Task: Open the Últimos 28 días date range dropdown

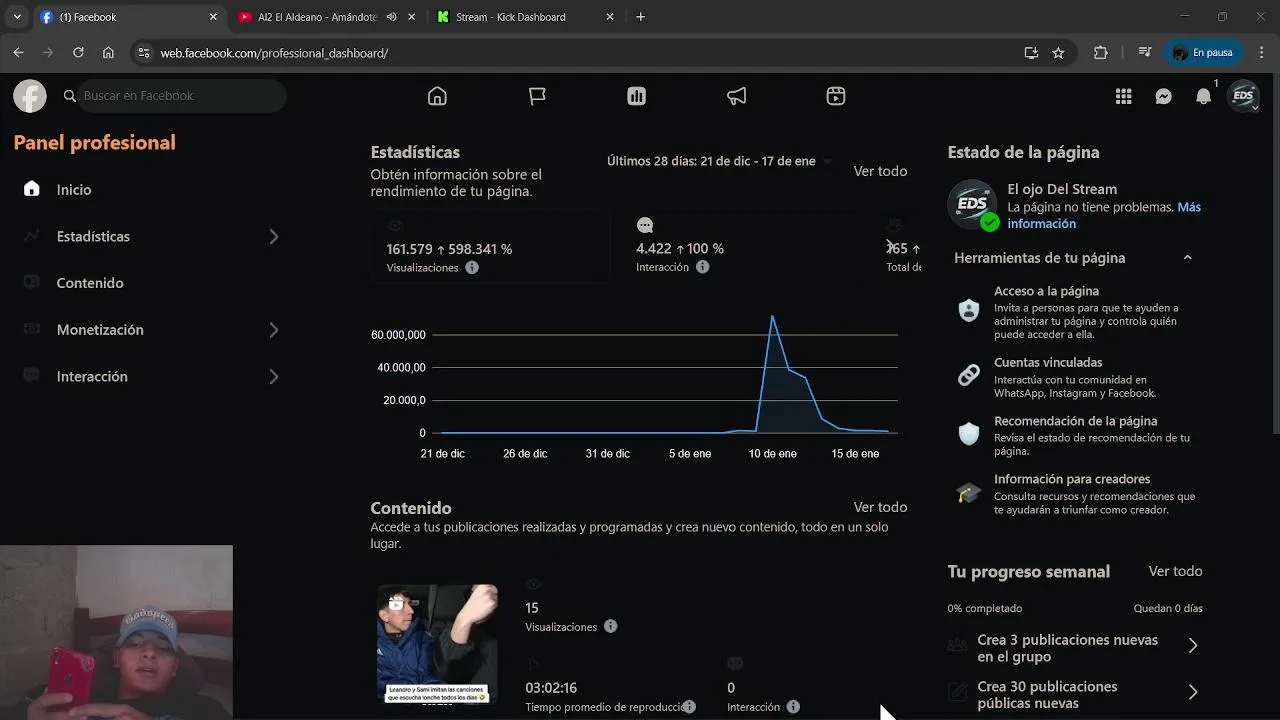Action: 720,161
